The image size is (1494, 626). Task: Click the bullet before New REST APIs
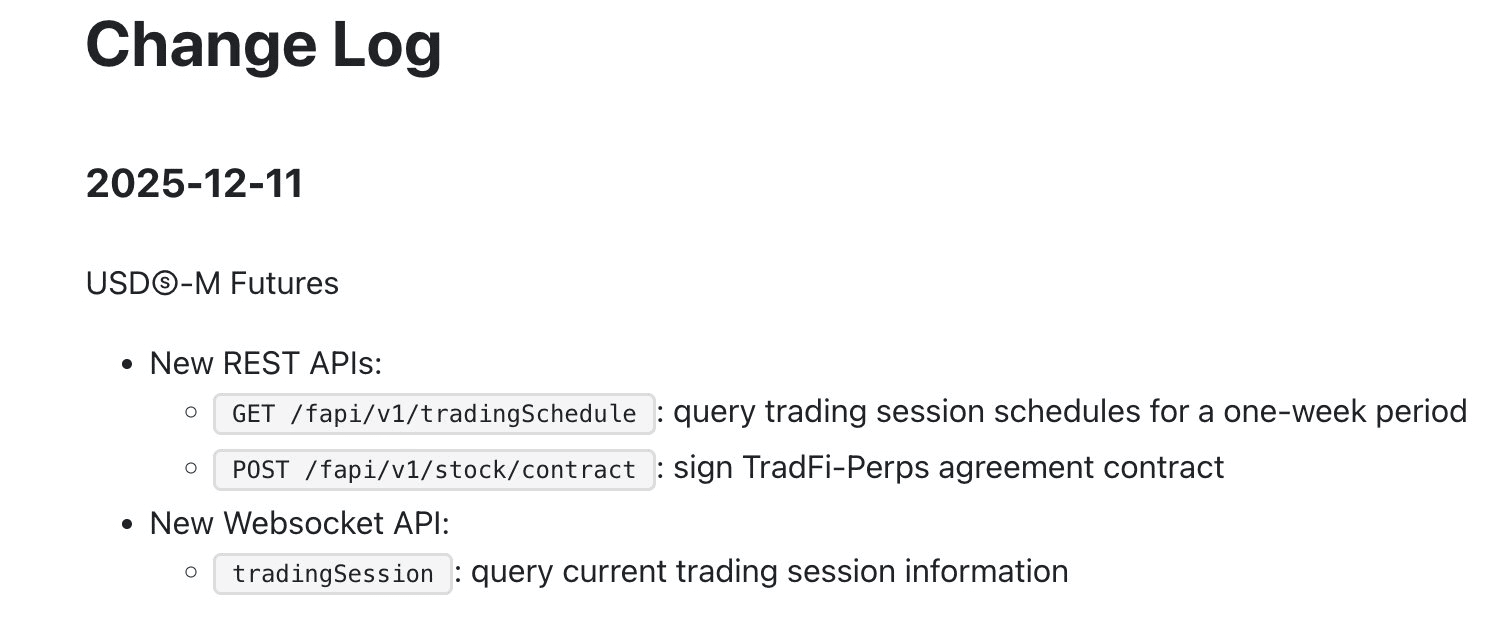pos(127,365)
